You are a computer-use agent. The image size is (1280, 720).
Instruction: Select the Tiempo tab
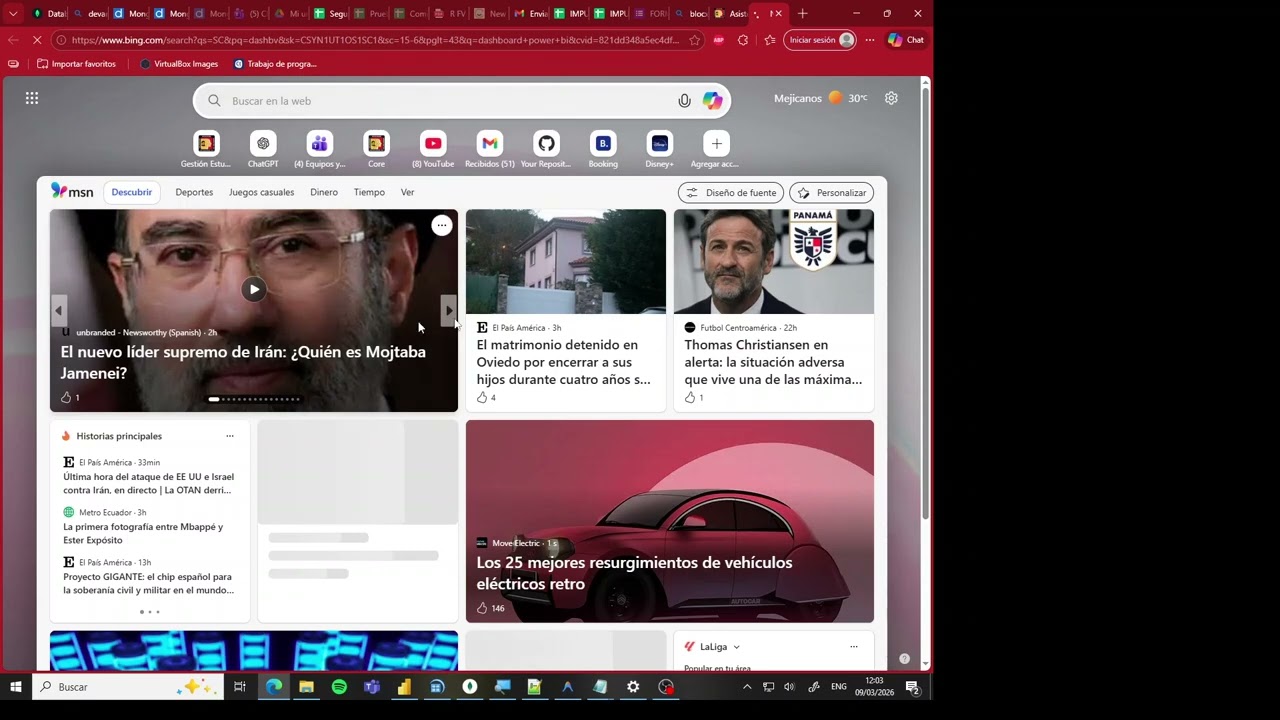click(369, 192)
